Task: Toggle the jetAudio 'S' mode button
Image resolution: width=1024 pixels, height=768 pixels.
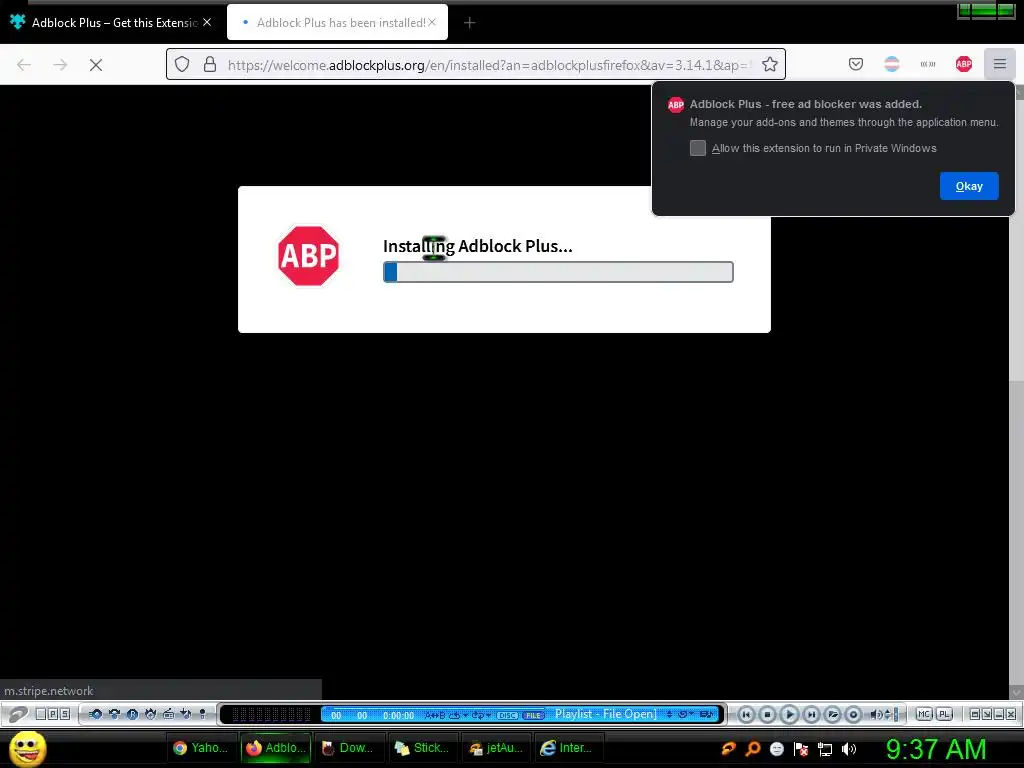Action: click(x=65, y=714)
